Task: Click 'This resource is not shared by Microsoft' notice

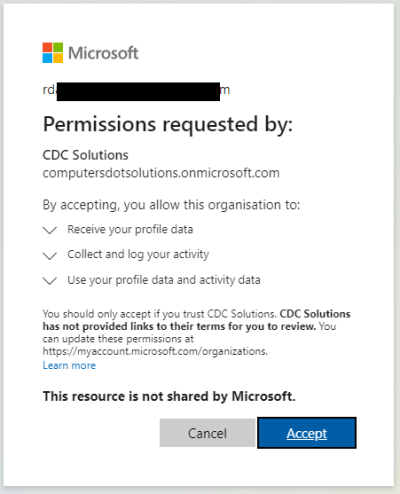Action: tap(169, 396)
